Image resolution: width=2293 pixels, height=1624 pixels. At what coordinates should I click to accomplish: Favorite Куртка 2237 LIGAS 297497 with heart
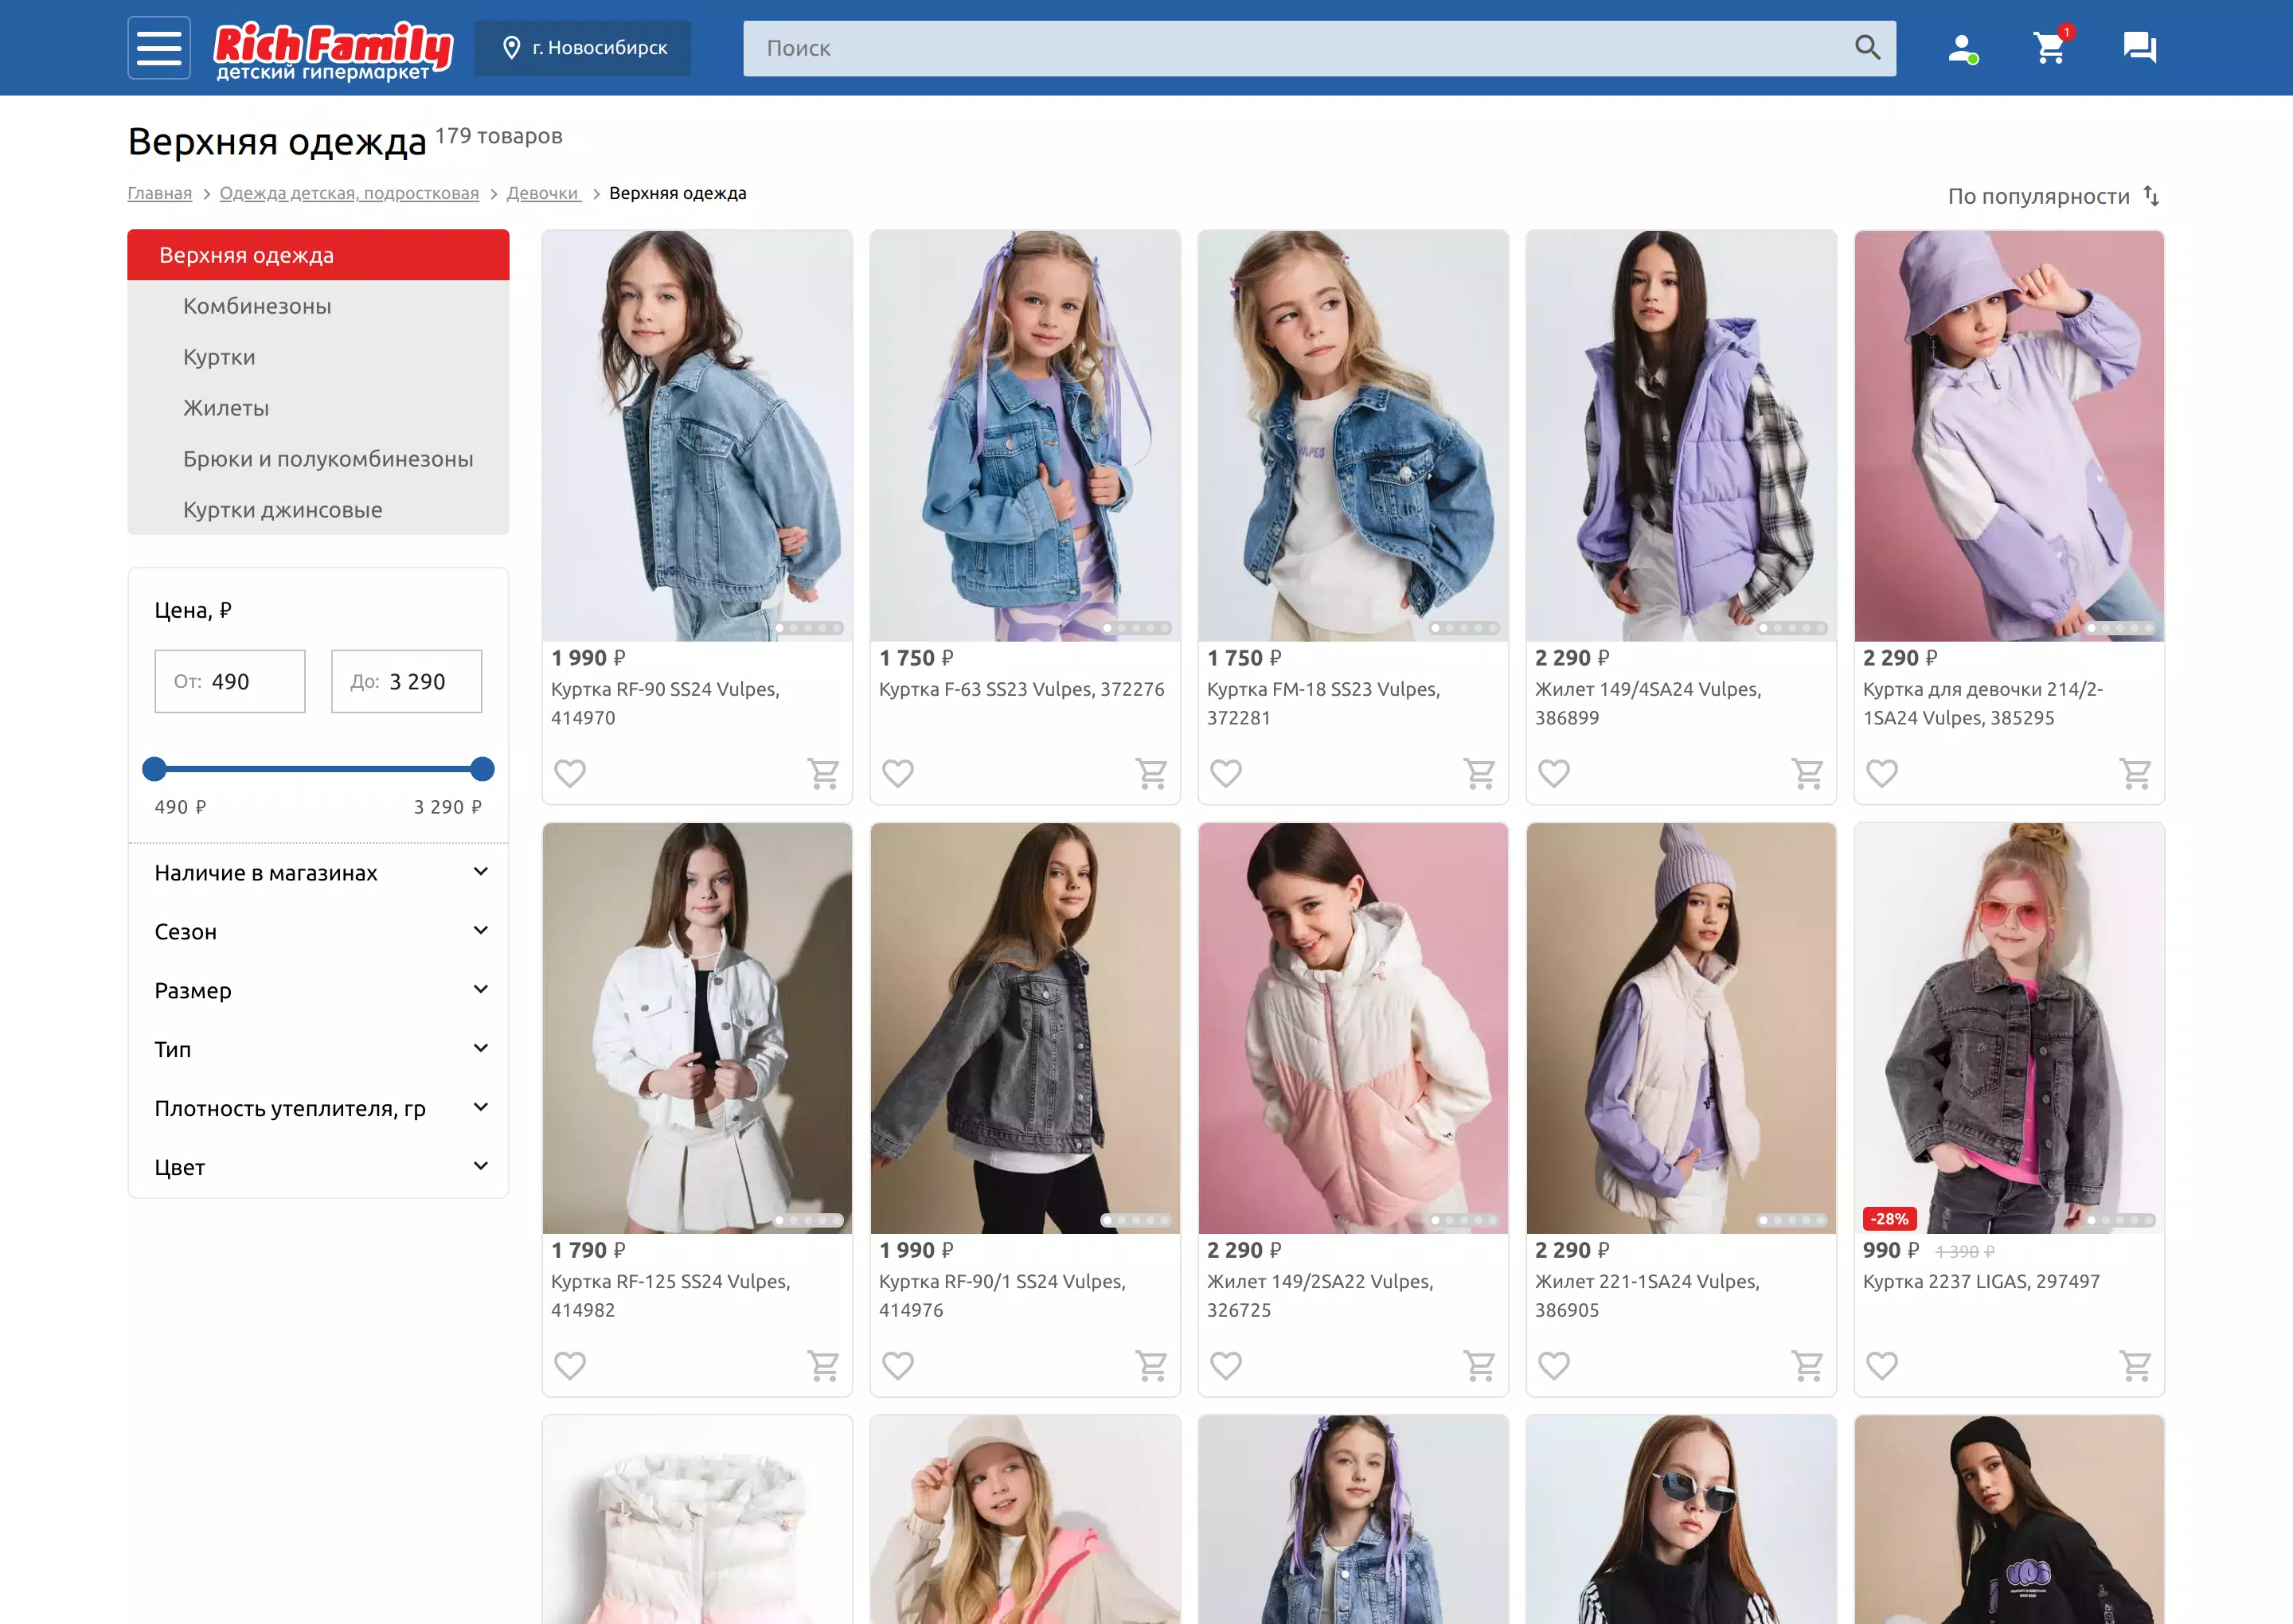click(x=1882, y=1365)
